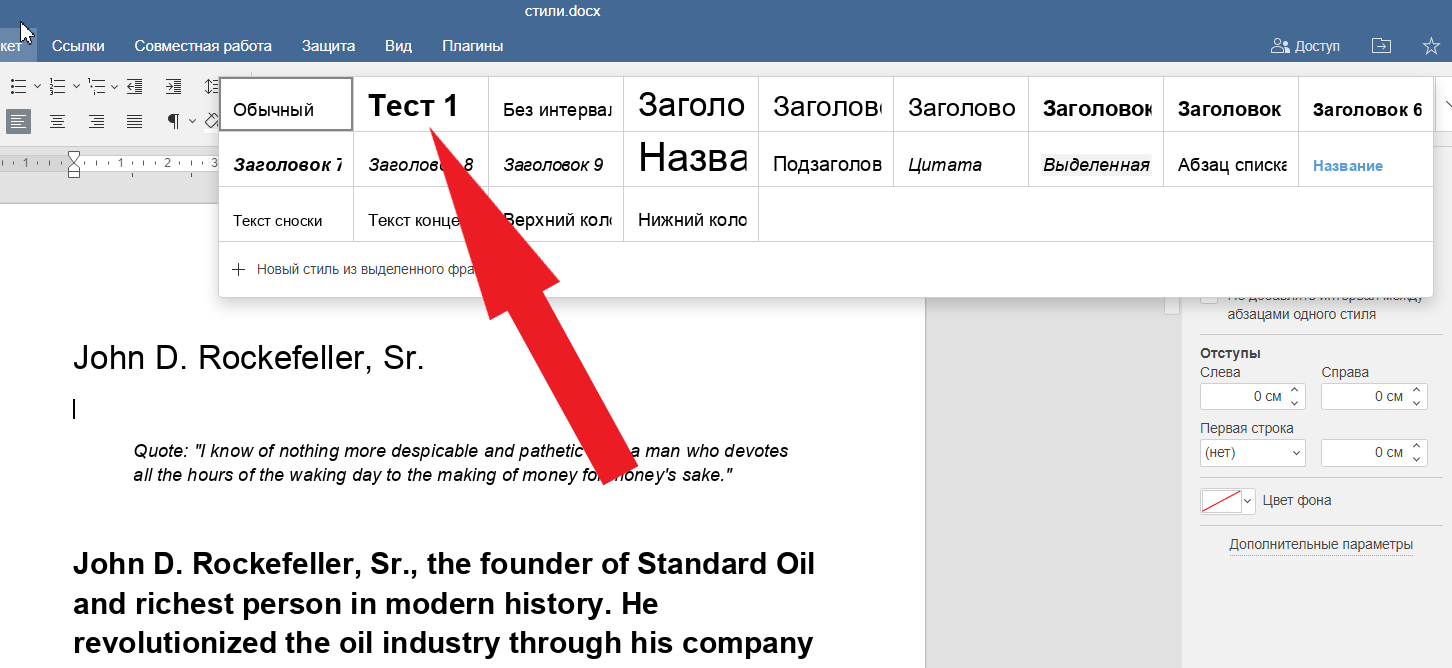The height and width of the screenshot is (668, 1452).
Task: Insert a numbered list
Action: [x=58, y=86]
